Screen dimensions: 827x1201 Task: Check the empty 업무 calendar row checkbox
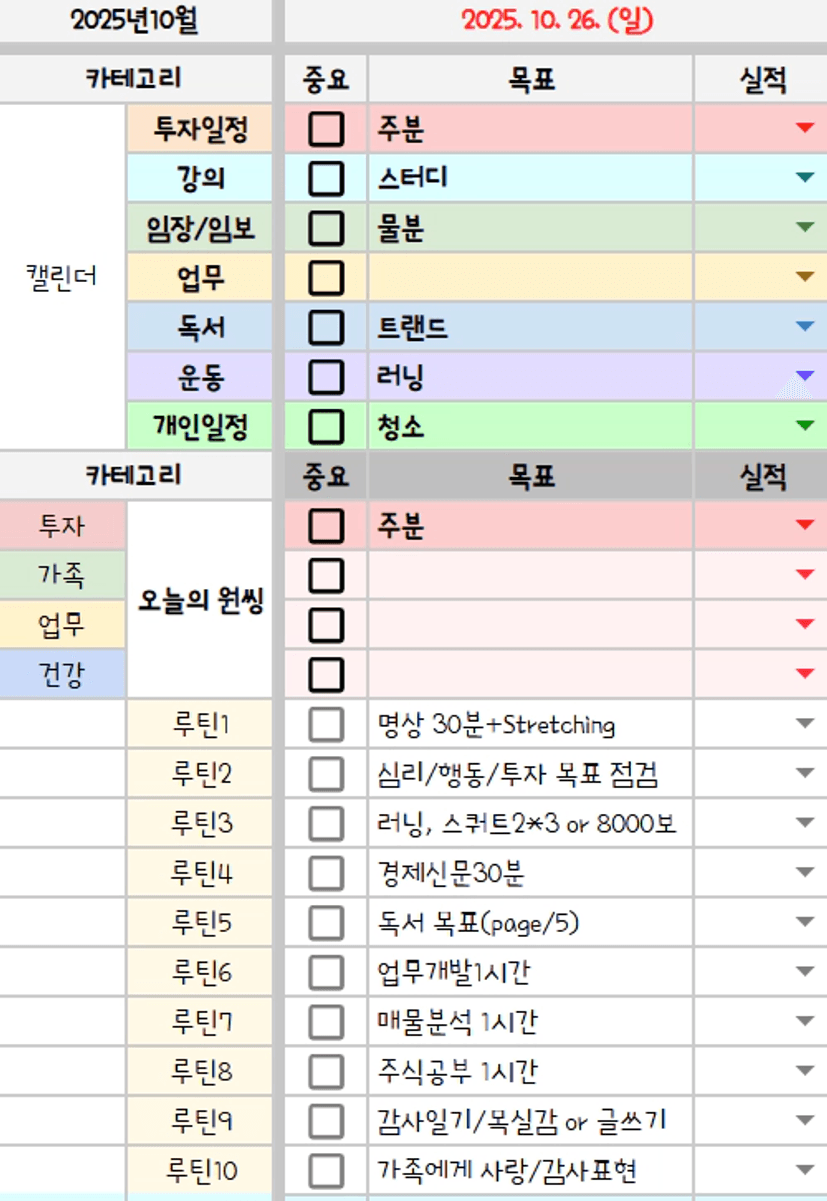coord(326,278)
